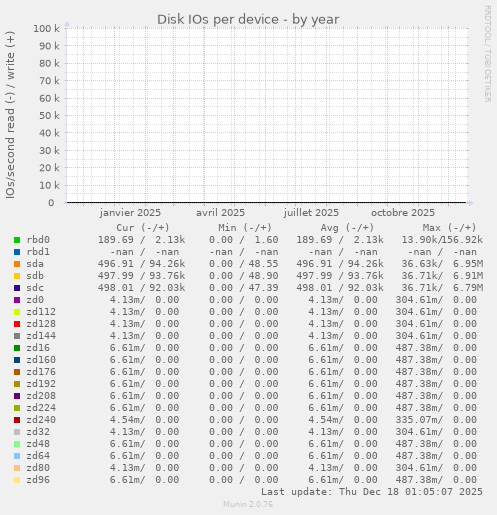Screen dimensions: 497x515
Task: Click the 'Last update' timestamp text
Action: tap(372, 492)
